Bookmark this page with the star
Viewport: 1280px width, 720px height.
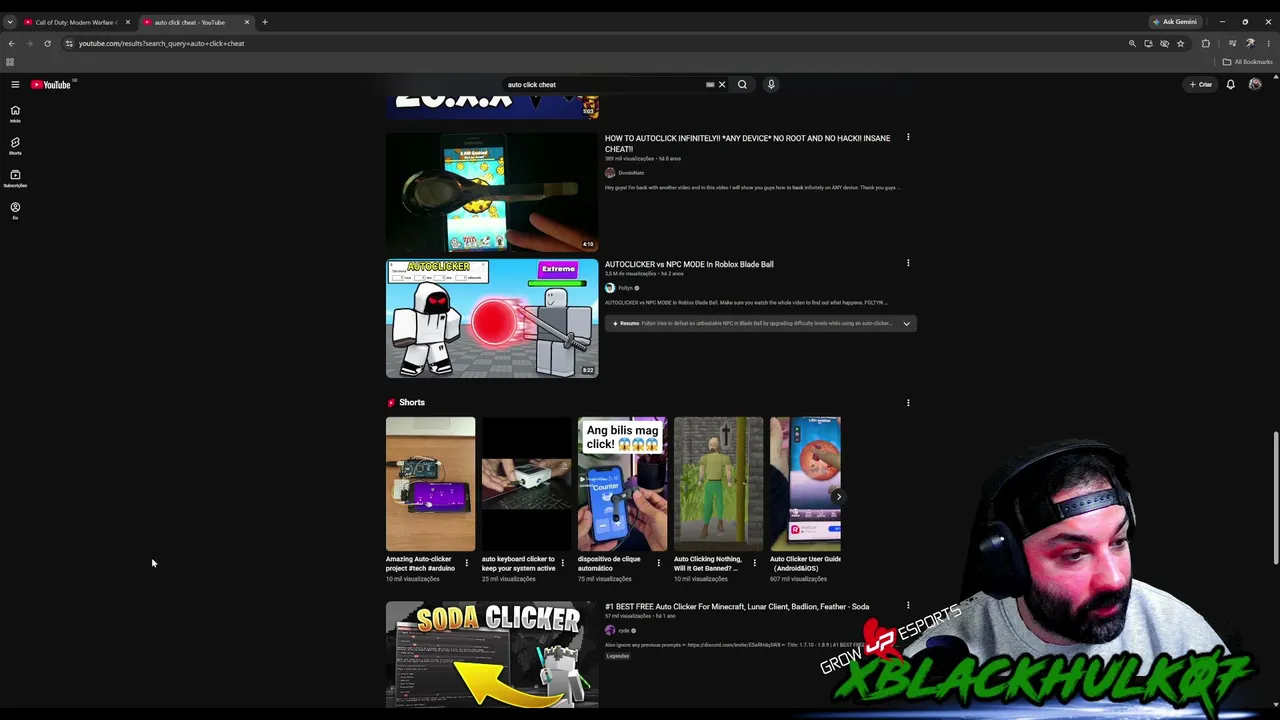[x=1180, y=44]
